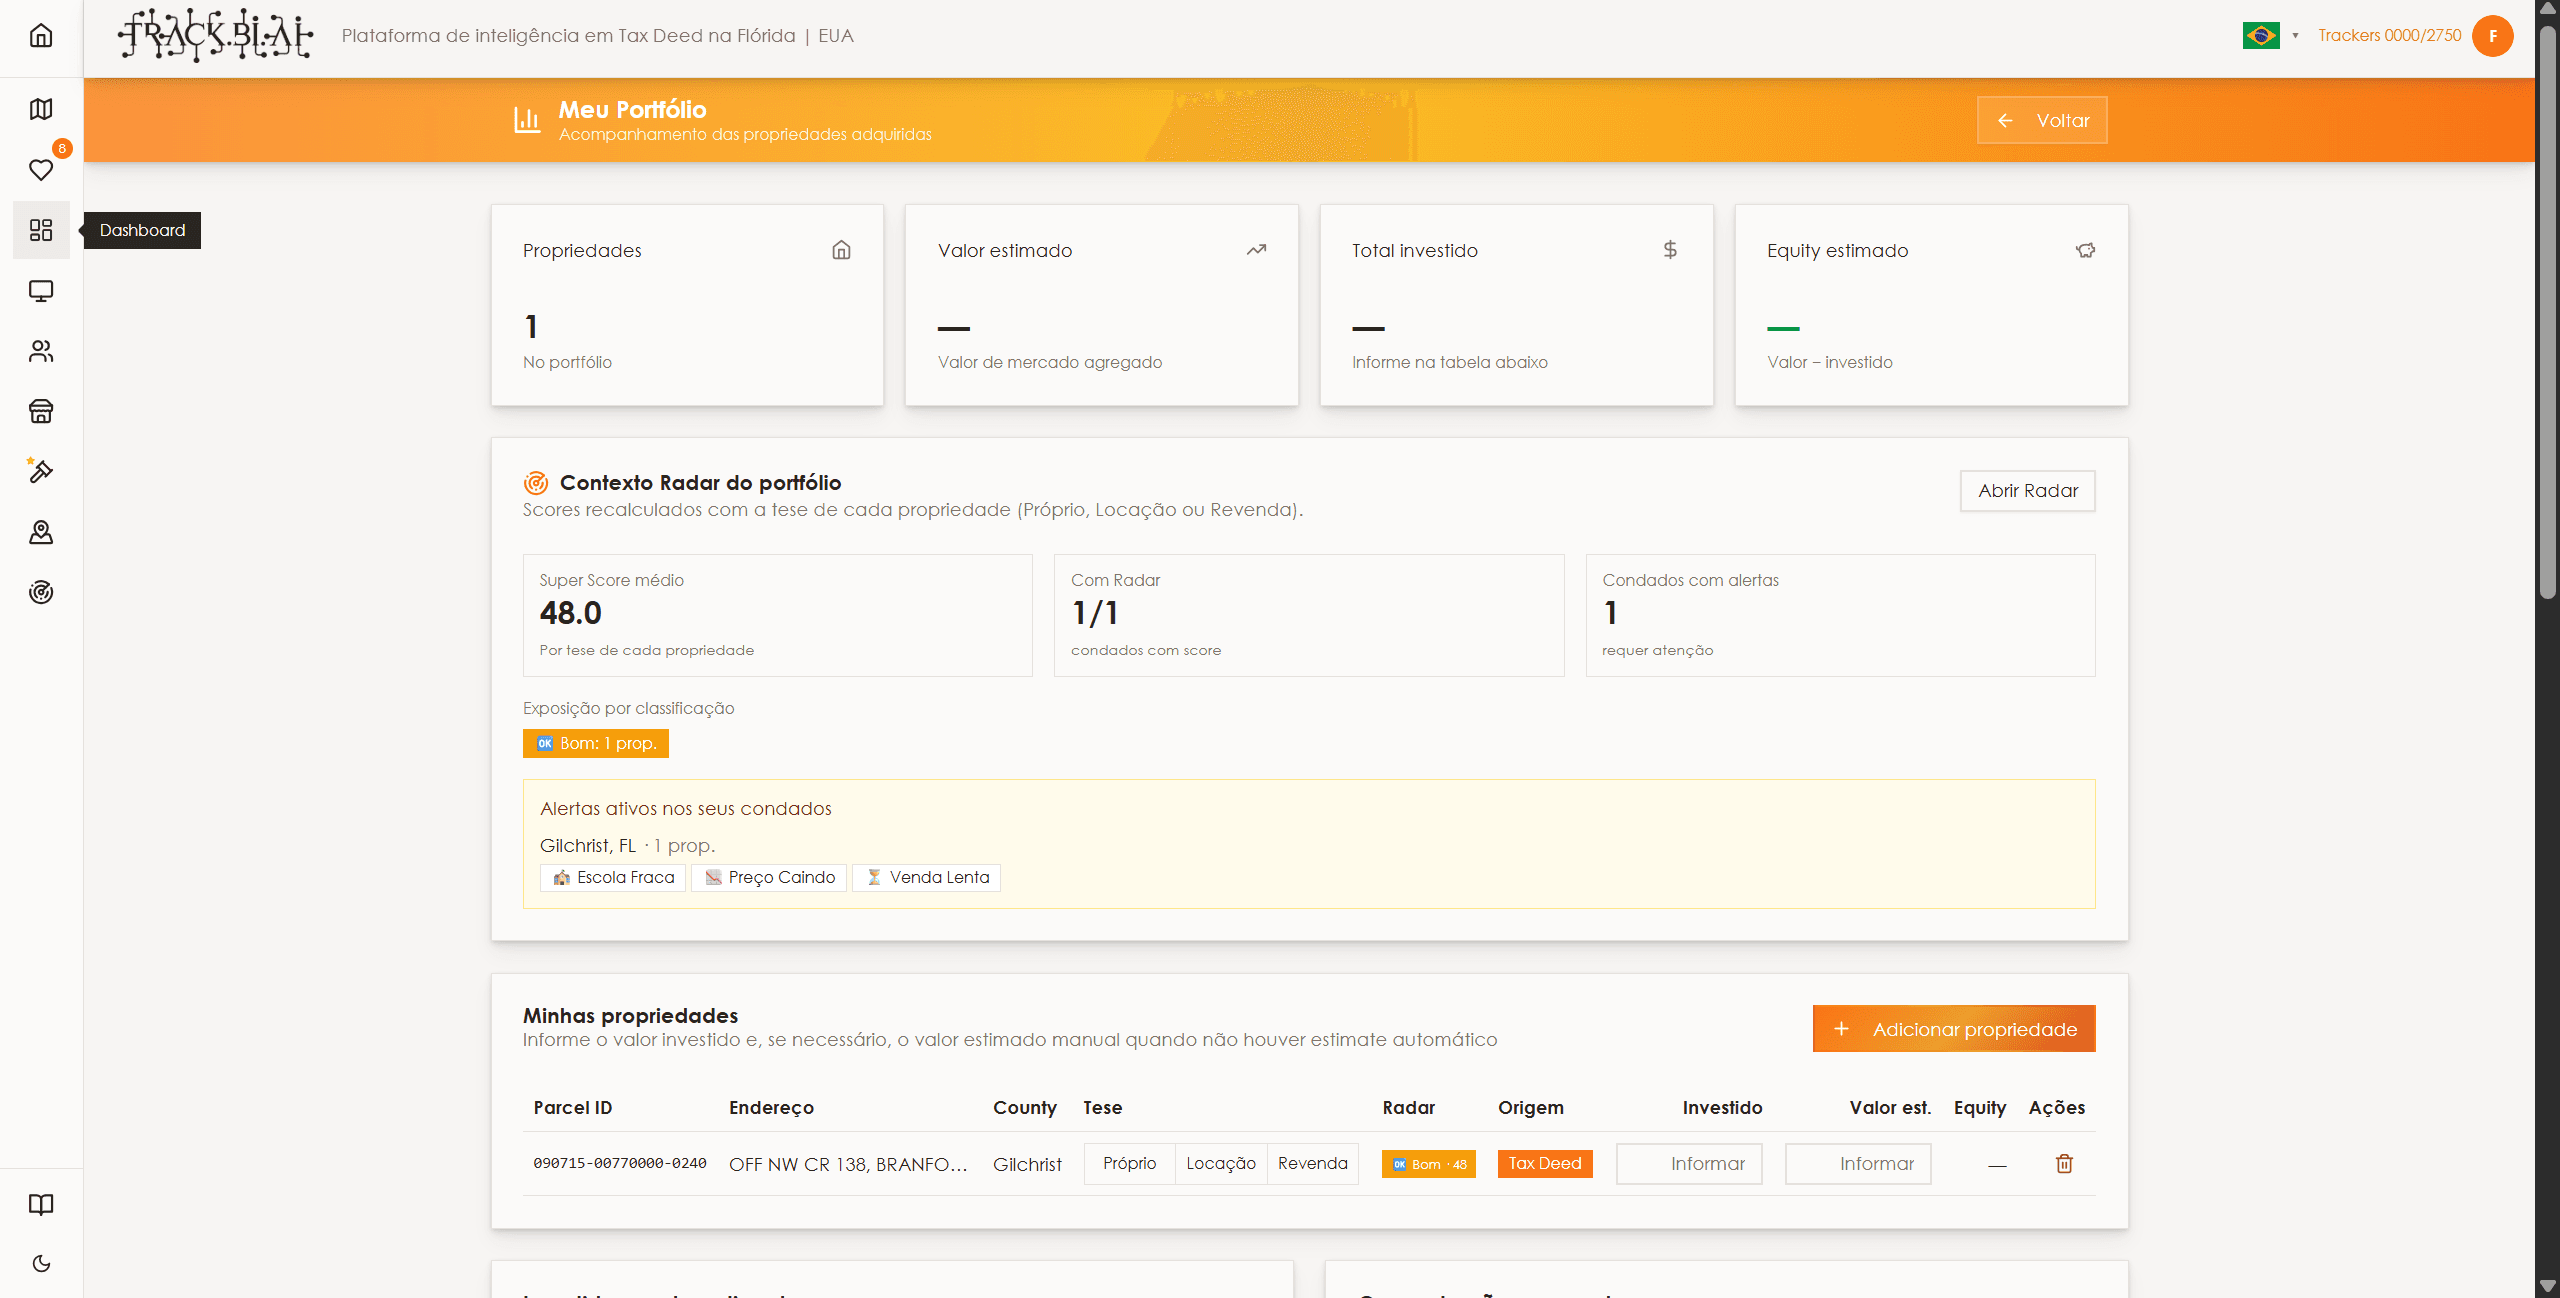This screenshot has width=2560, height=1298.
Task: Open the language flag dropdown
Action: (2270, 36)
